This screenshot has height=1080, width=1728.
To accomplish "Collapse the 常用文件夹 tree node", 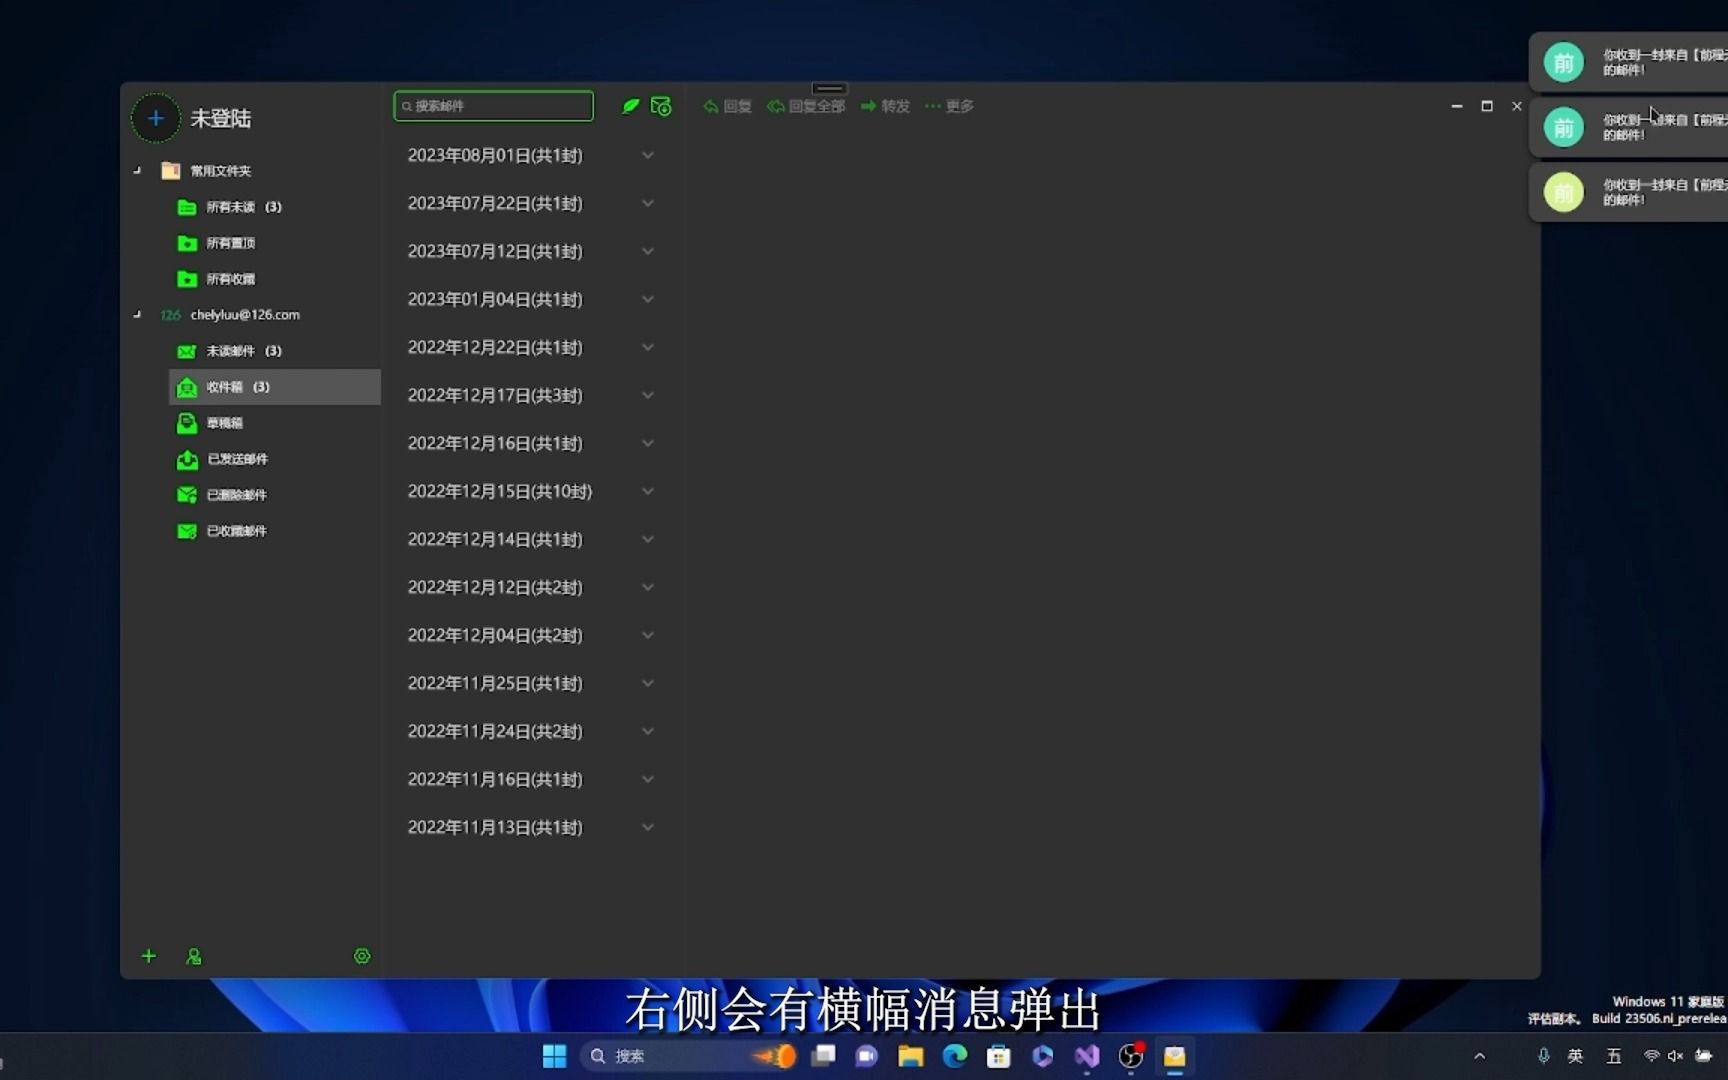I will pos(138,171).
